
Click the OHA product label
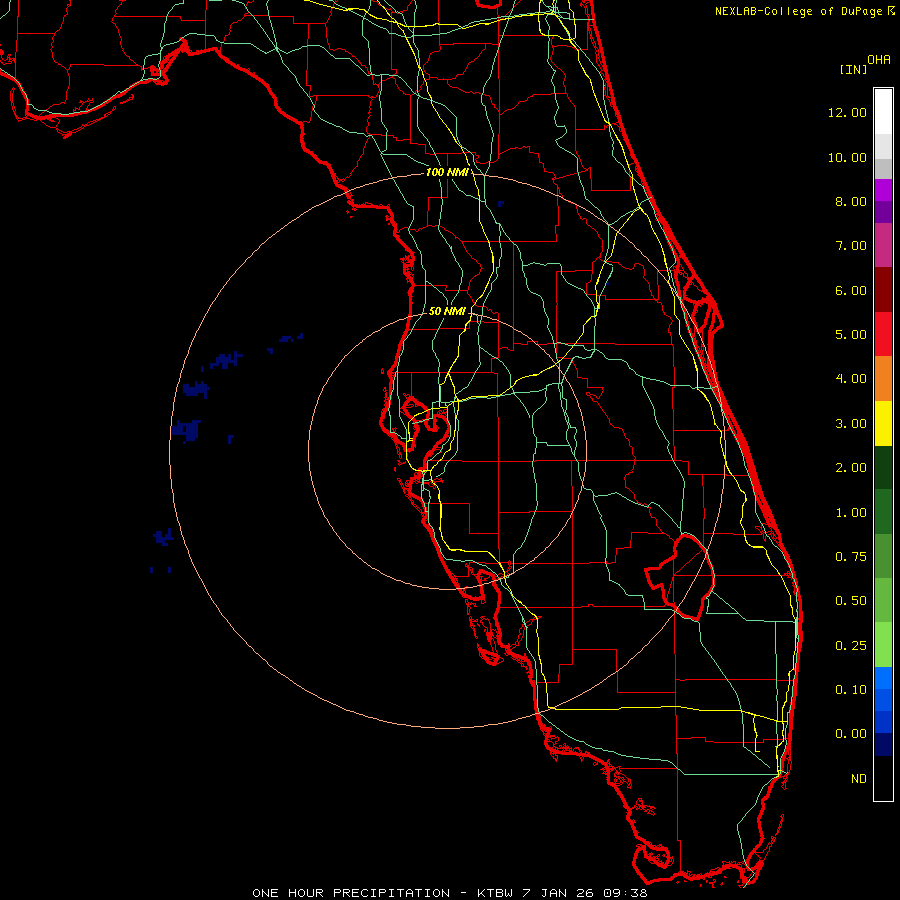click(879, 60)
